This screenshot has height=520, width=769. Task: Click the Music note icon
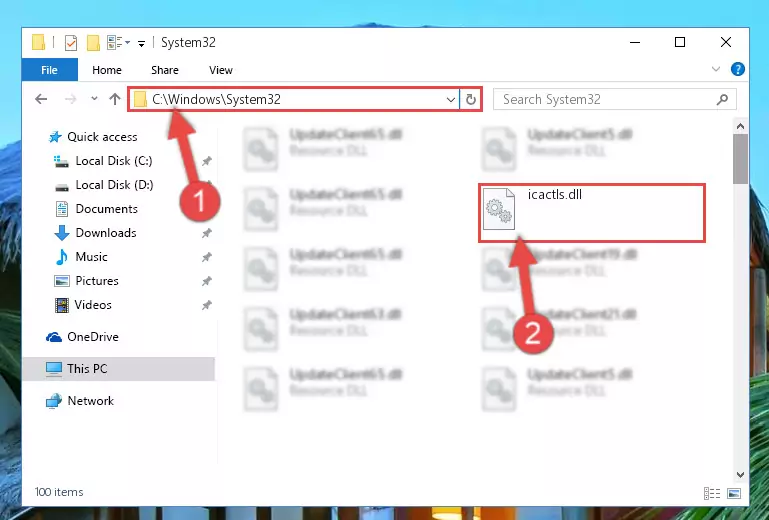coord(62,257)
